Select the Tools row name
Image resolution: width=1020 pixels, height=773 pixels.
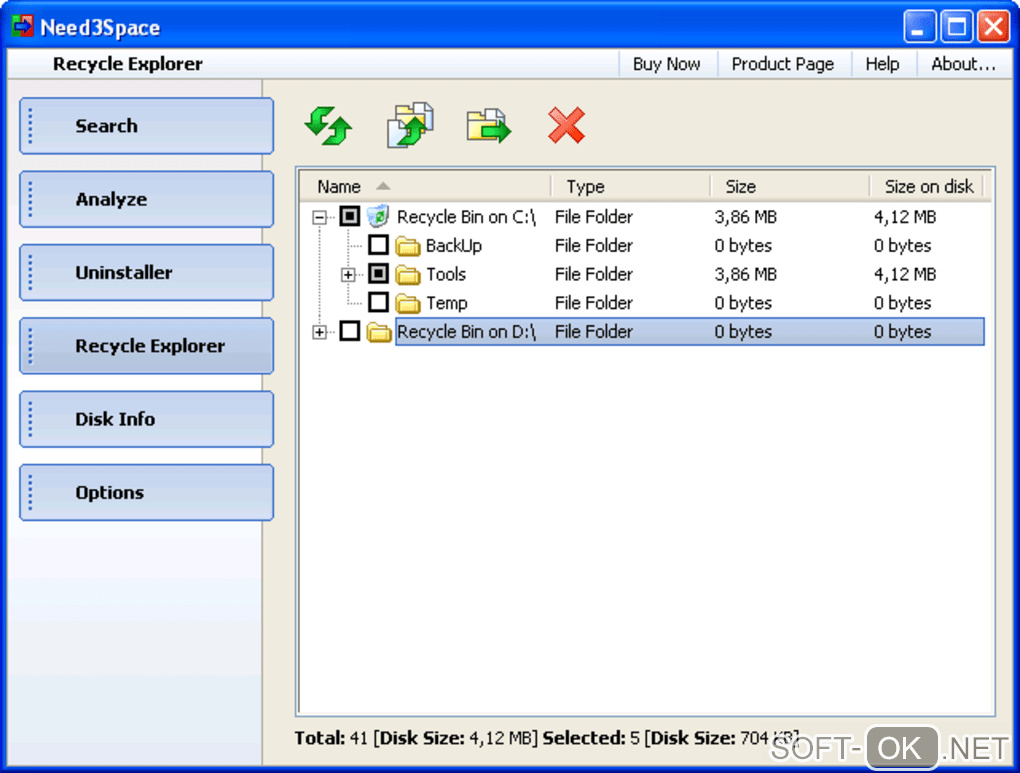pyautogui.click(x=446, y=274)
